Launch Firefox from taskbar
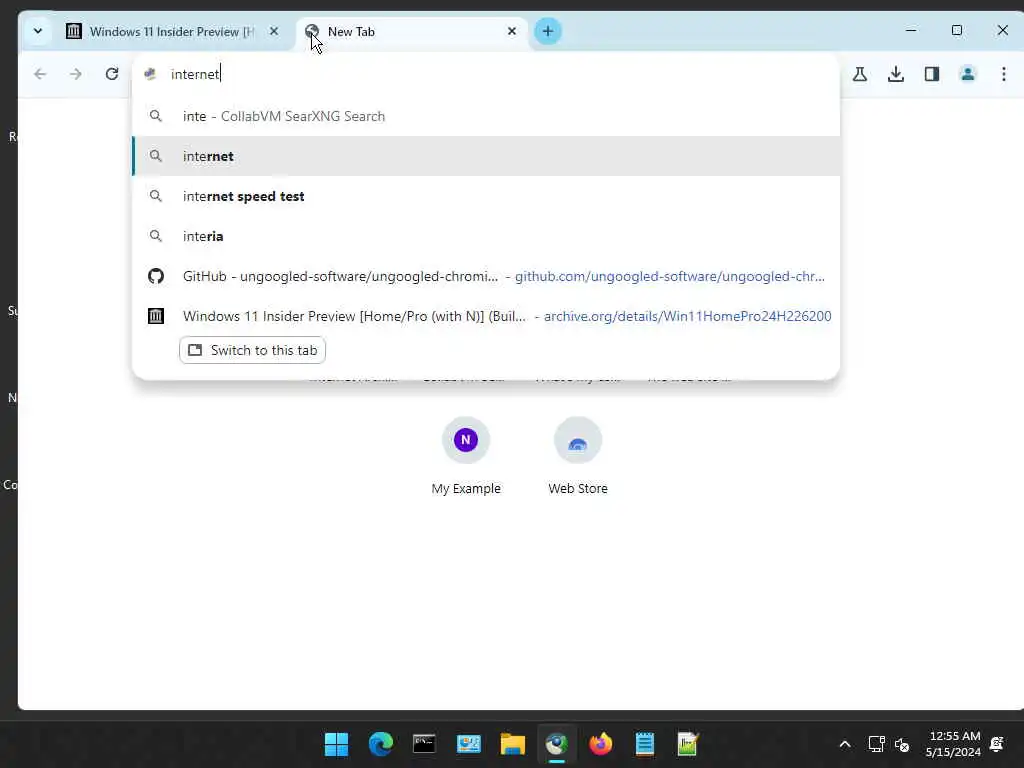The image size is (1024, 768). tap(600, 744)
